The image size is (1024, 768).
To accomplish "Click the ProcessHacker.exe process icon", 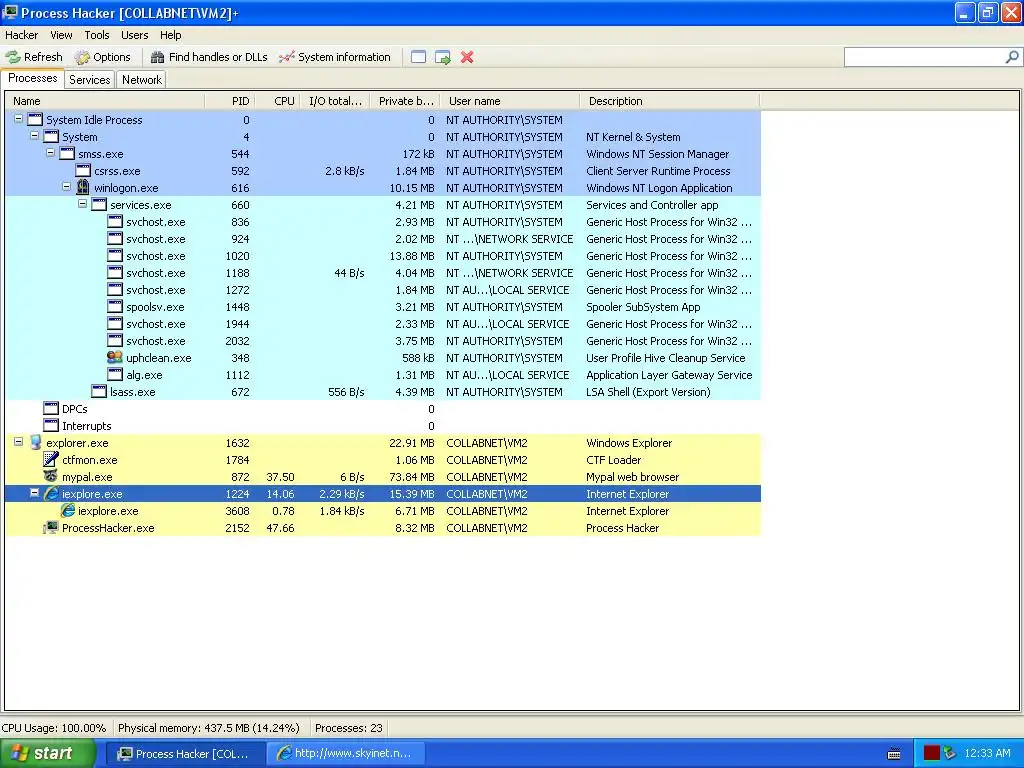I will pos(51,527).
